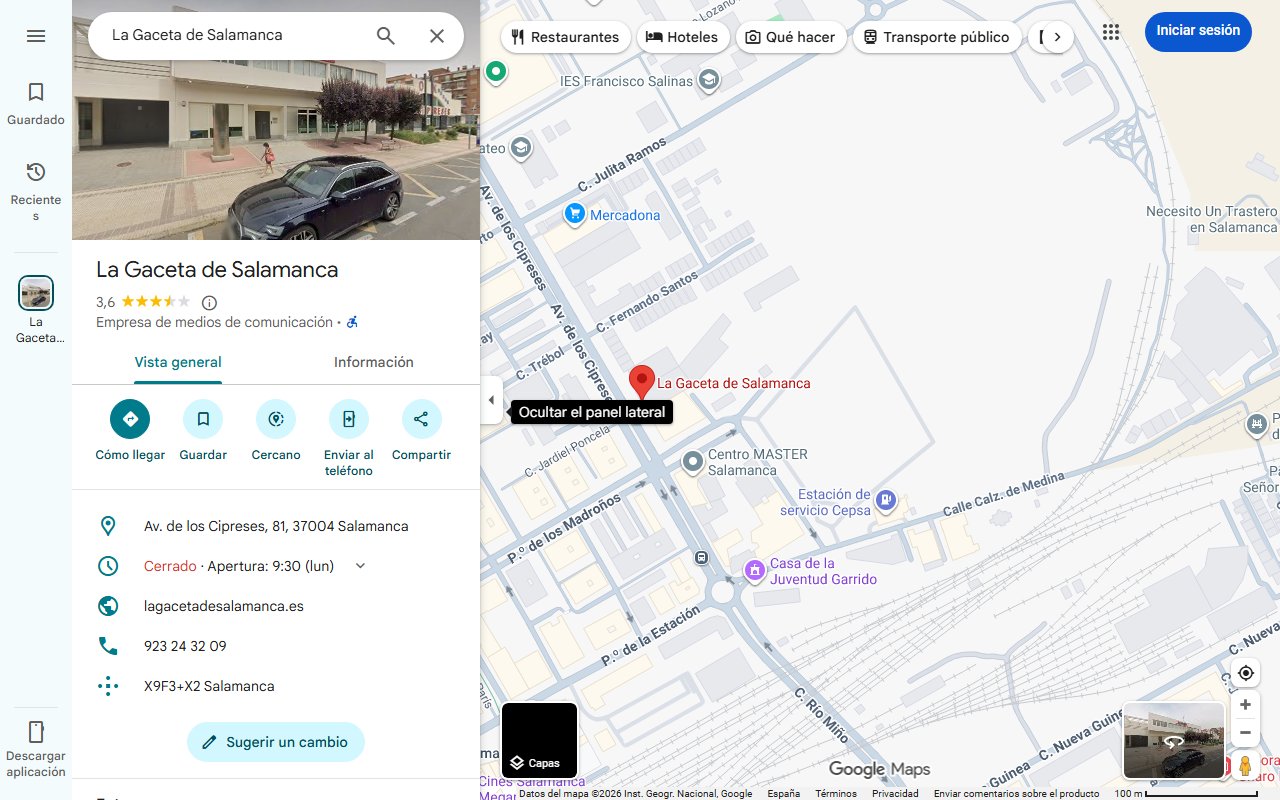This screenshot has height=800, width=1280.
Task: Click the Enviar al teléfono icon
Action: [x=348, y=418]
